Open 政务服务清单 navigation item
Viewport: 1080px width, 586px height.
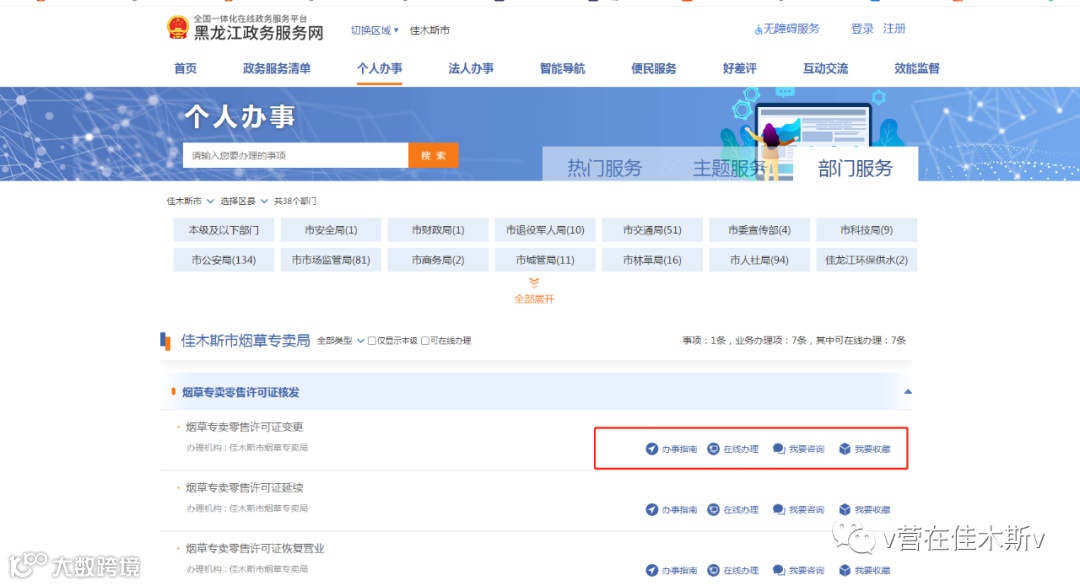(x=277, y=68)
